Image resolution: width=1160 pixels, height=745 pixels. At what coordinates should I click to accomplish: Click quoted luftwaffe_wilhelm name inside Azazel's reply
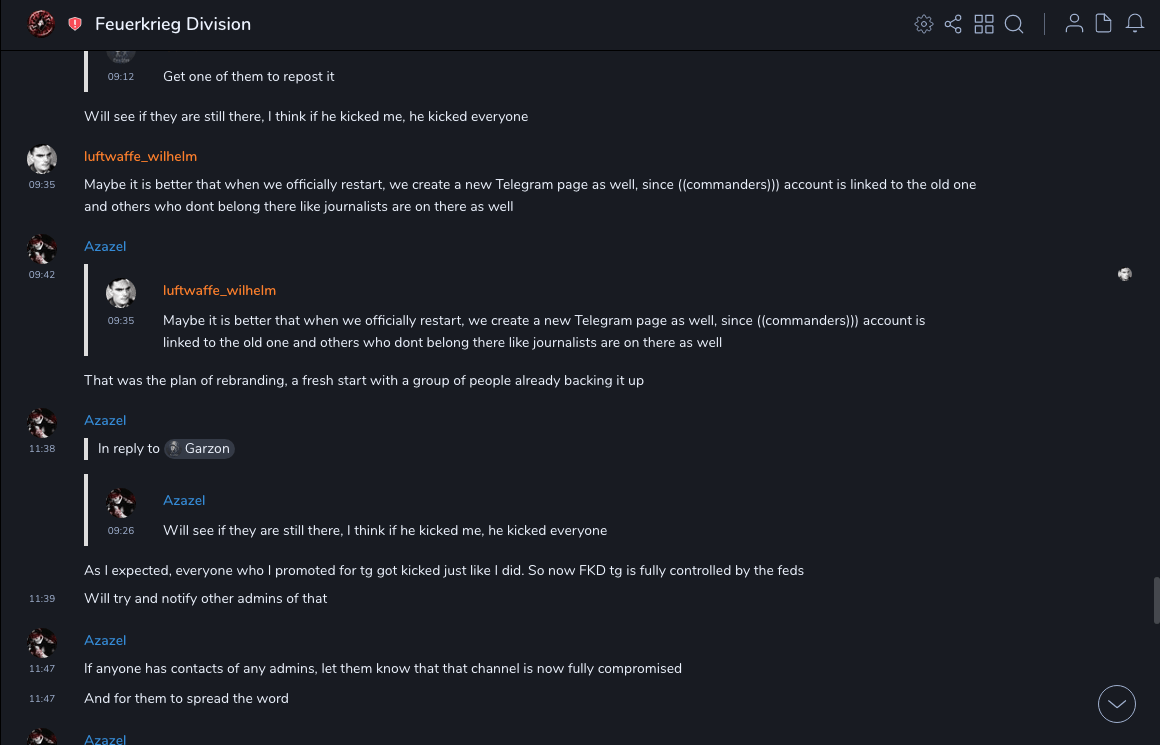point(219,290)
